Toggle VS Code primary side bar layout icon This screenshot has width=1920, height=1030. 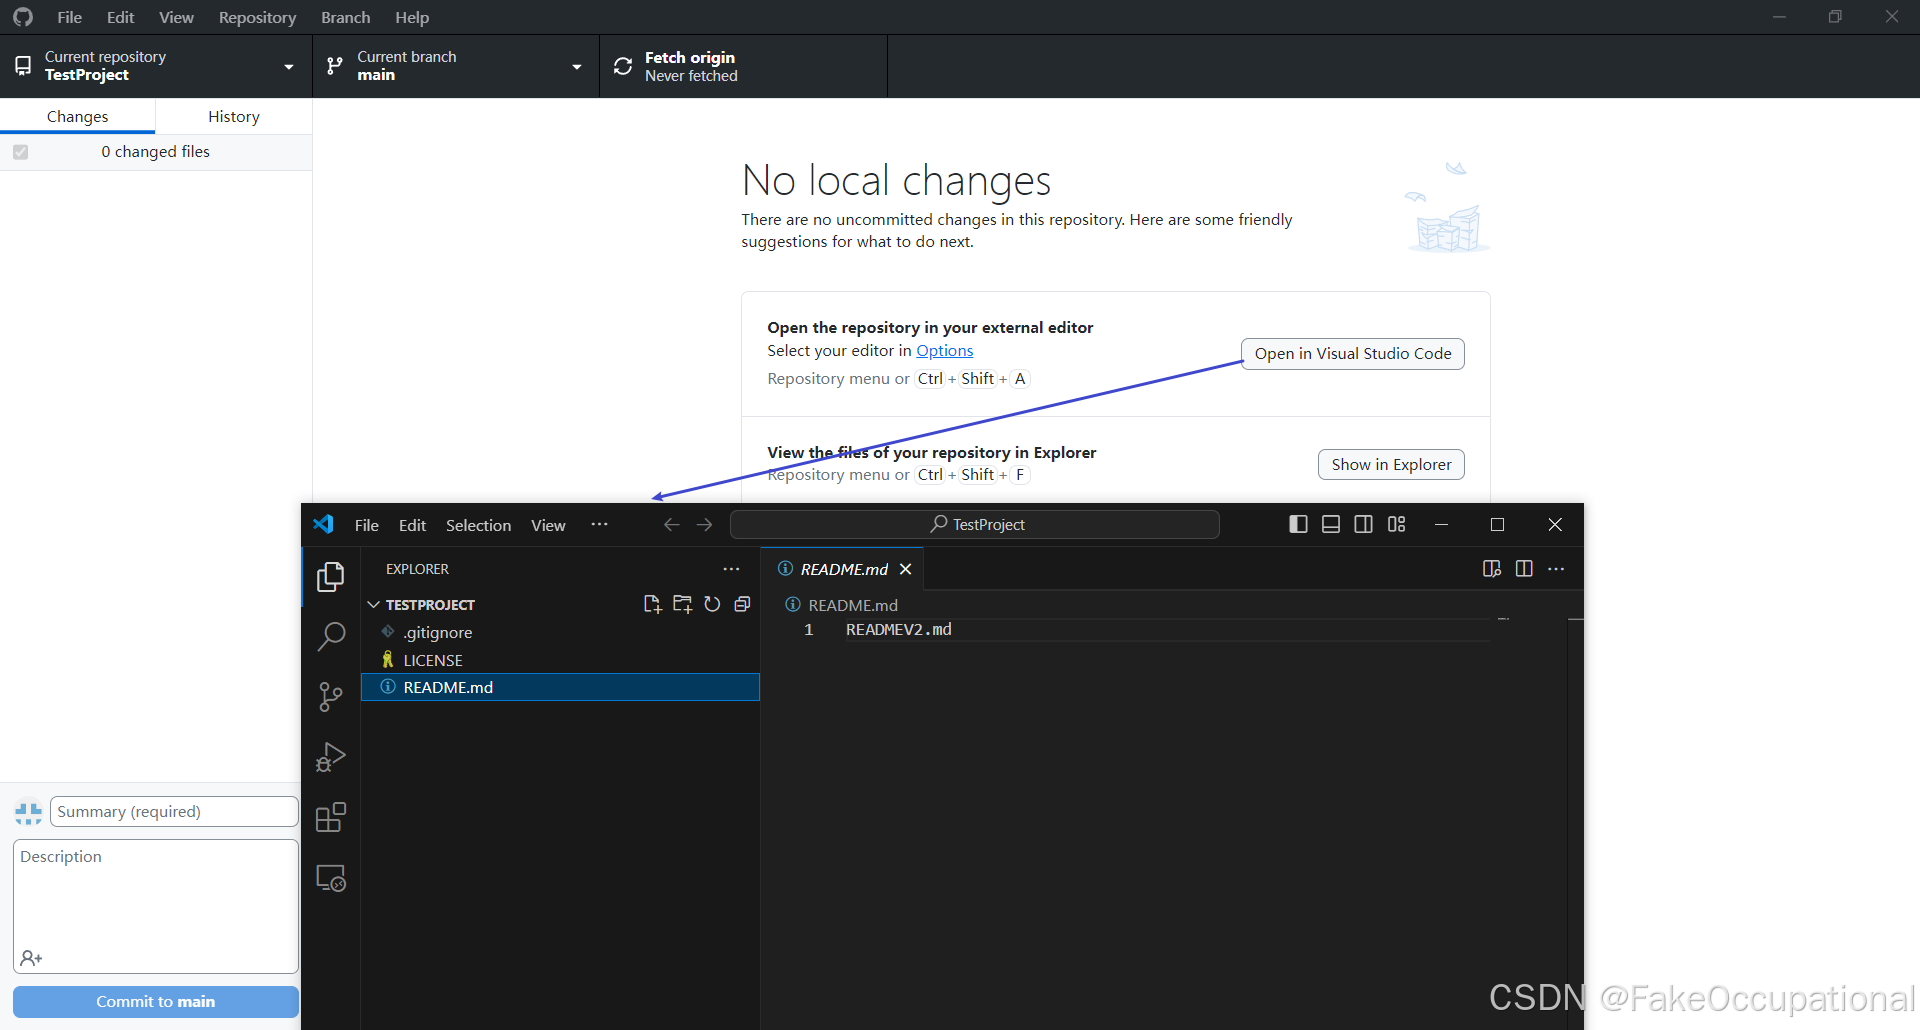tap(1298, 524)
